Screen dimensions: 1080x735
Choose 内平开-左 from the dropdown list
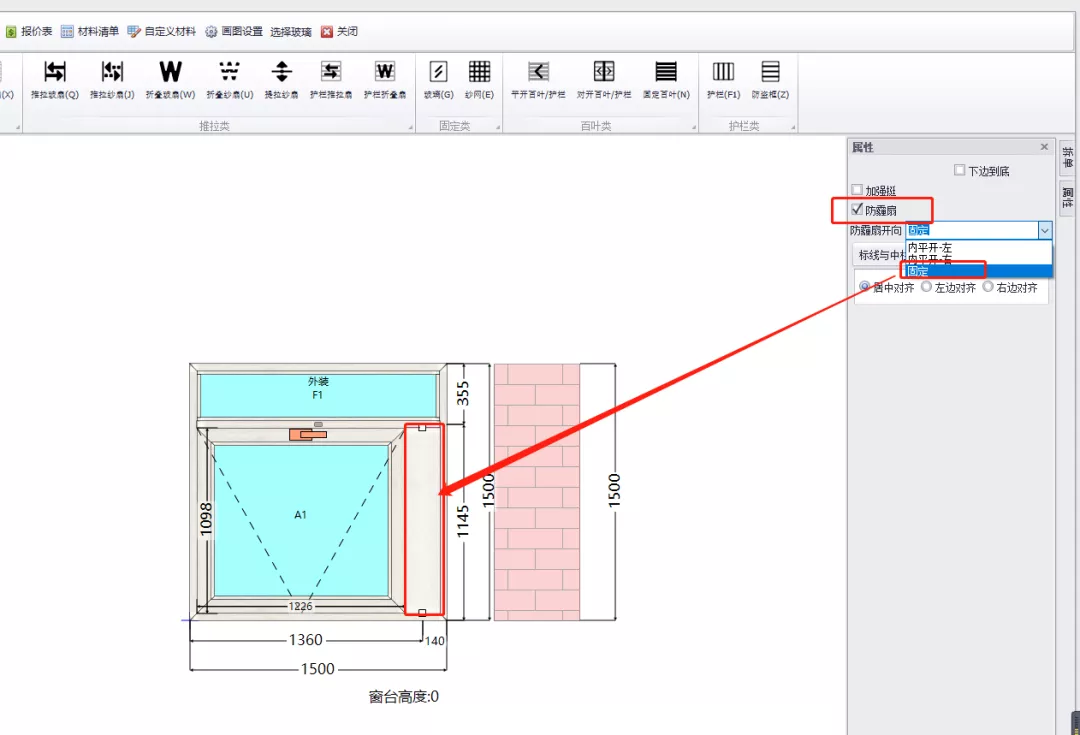click(x=930, y=247)
